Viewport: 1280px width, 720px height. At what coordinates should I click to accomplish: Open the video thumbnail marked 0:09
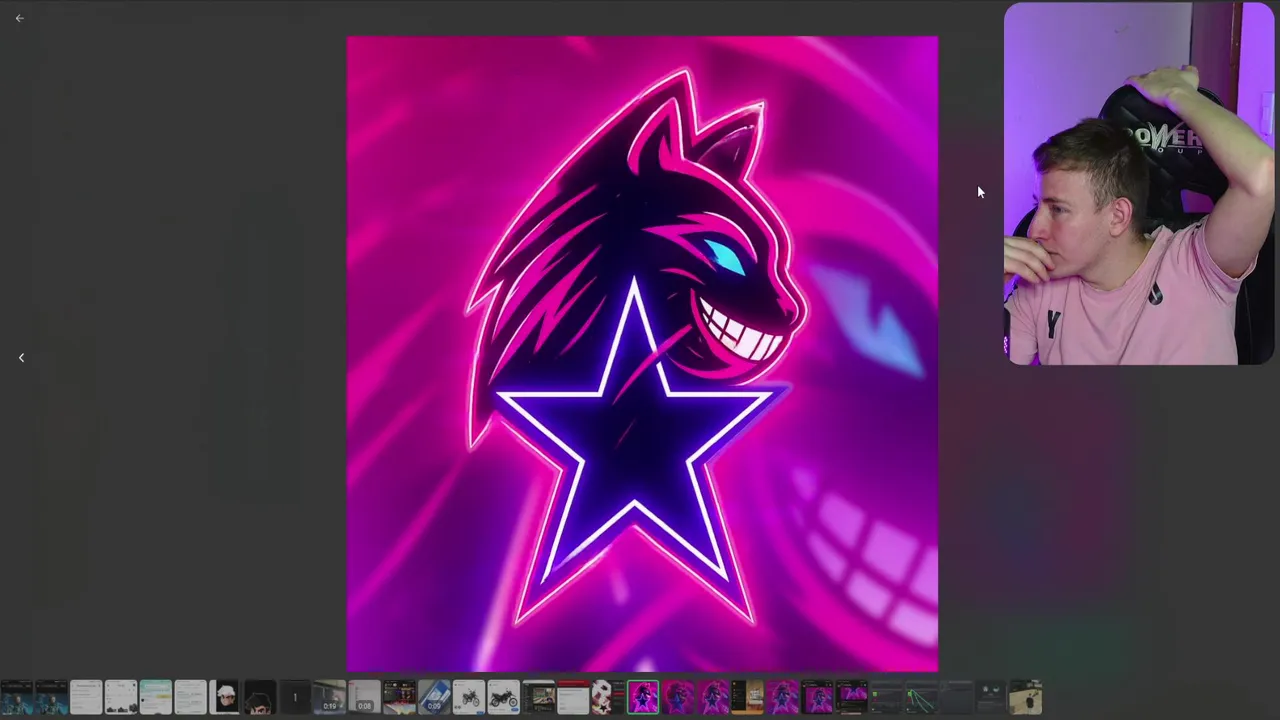coord(434,697)
